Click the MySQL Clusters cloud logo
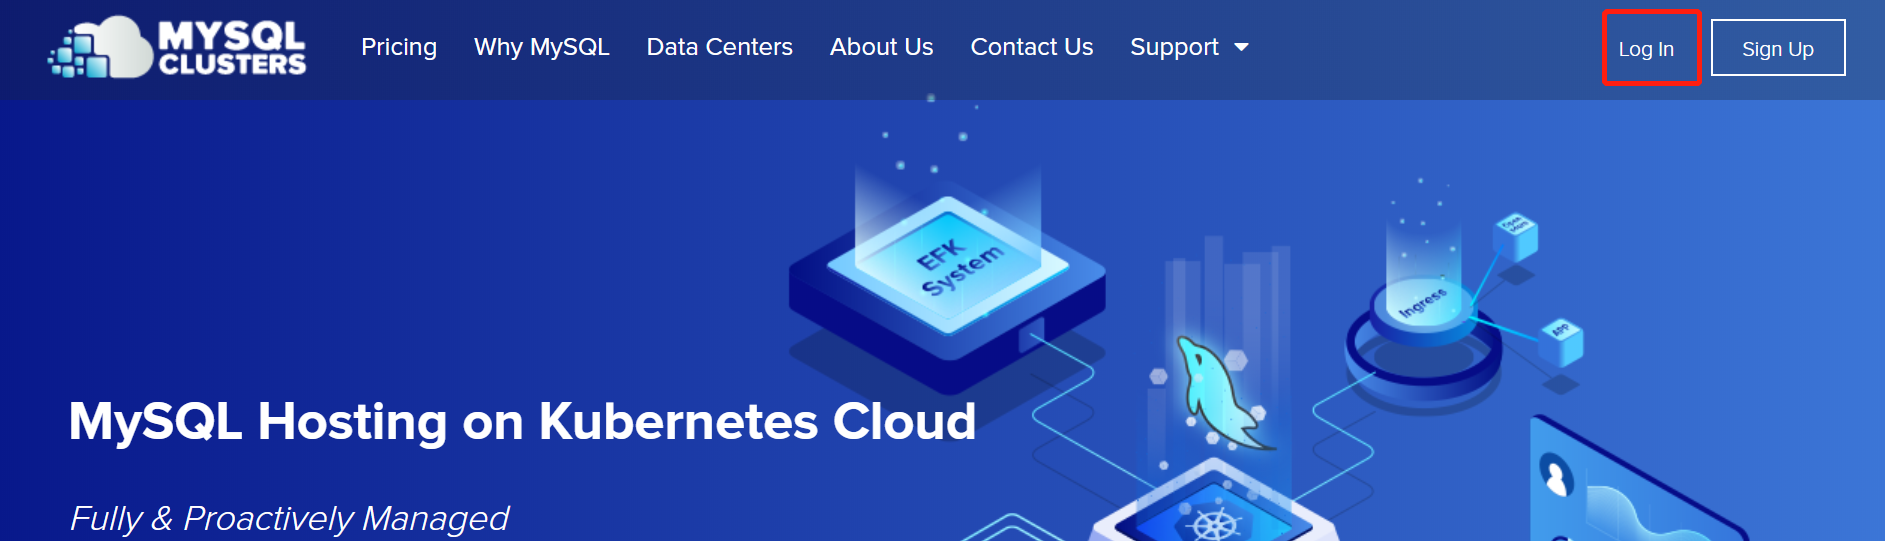Image resolution: width=1885 pixels, height=541 pixels. coord(100,47)
